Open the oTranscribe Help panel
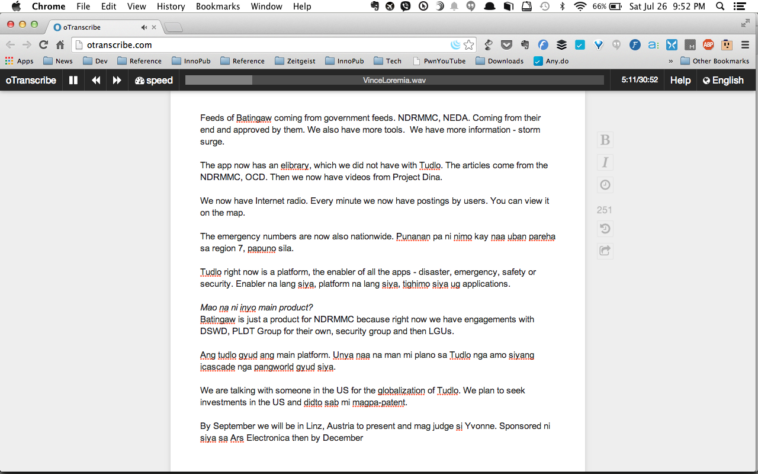This screenshot has width=758, height=474. 680,80
